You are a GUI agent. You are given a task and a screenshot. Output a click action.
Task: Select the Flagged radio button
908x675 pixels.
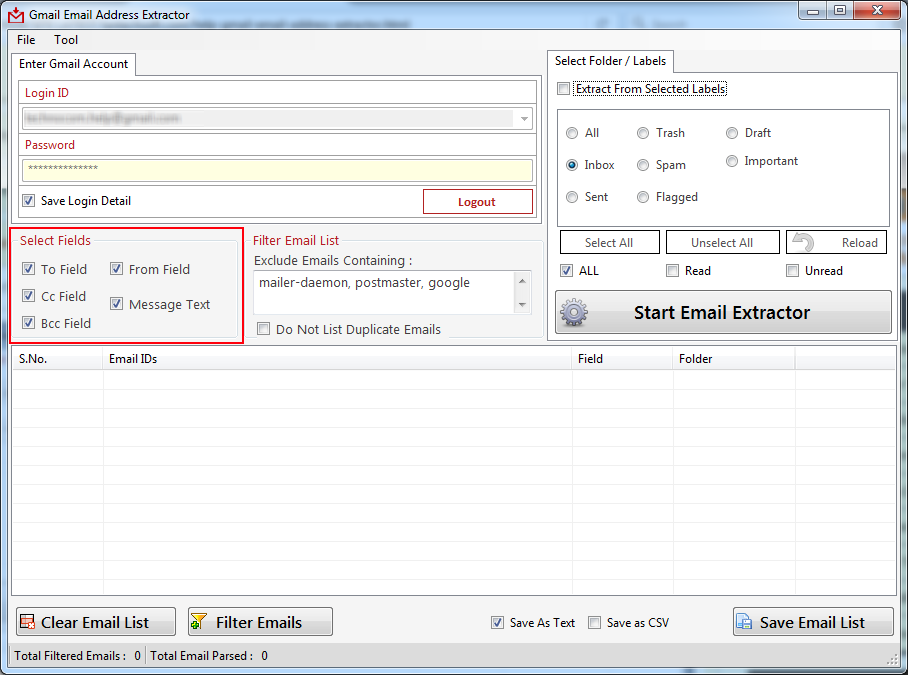click(643, 197)
